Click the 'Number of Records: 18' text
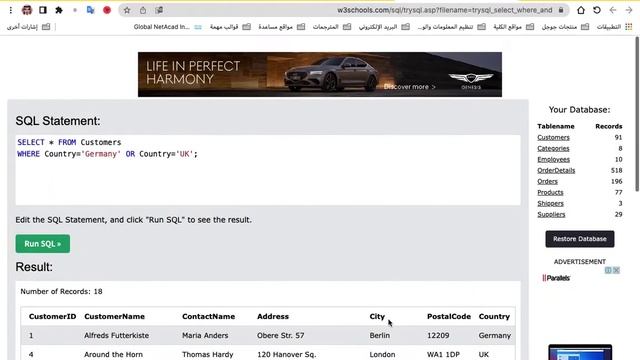Viewport: 640px width, 360px height. (x=61, y=291)
